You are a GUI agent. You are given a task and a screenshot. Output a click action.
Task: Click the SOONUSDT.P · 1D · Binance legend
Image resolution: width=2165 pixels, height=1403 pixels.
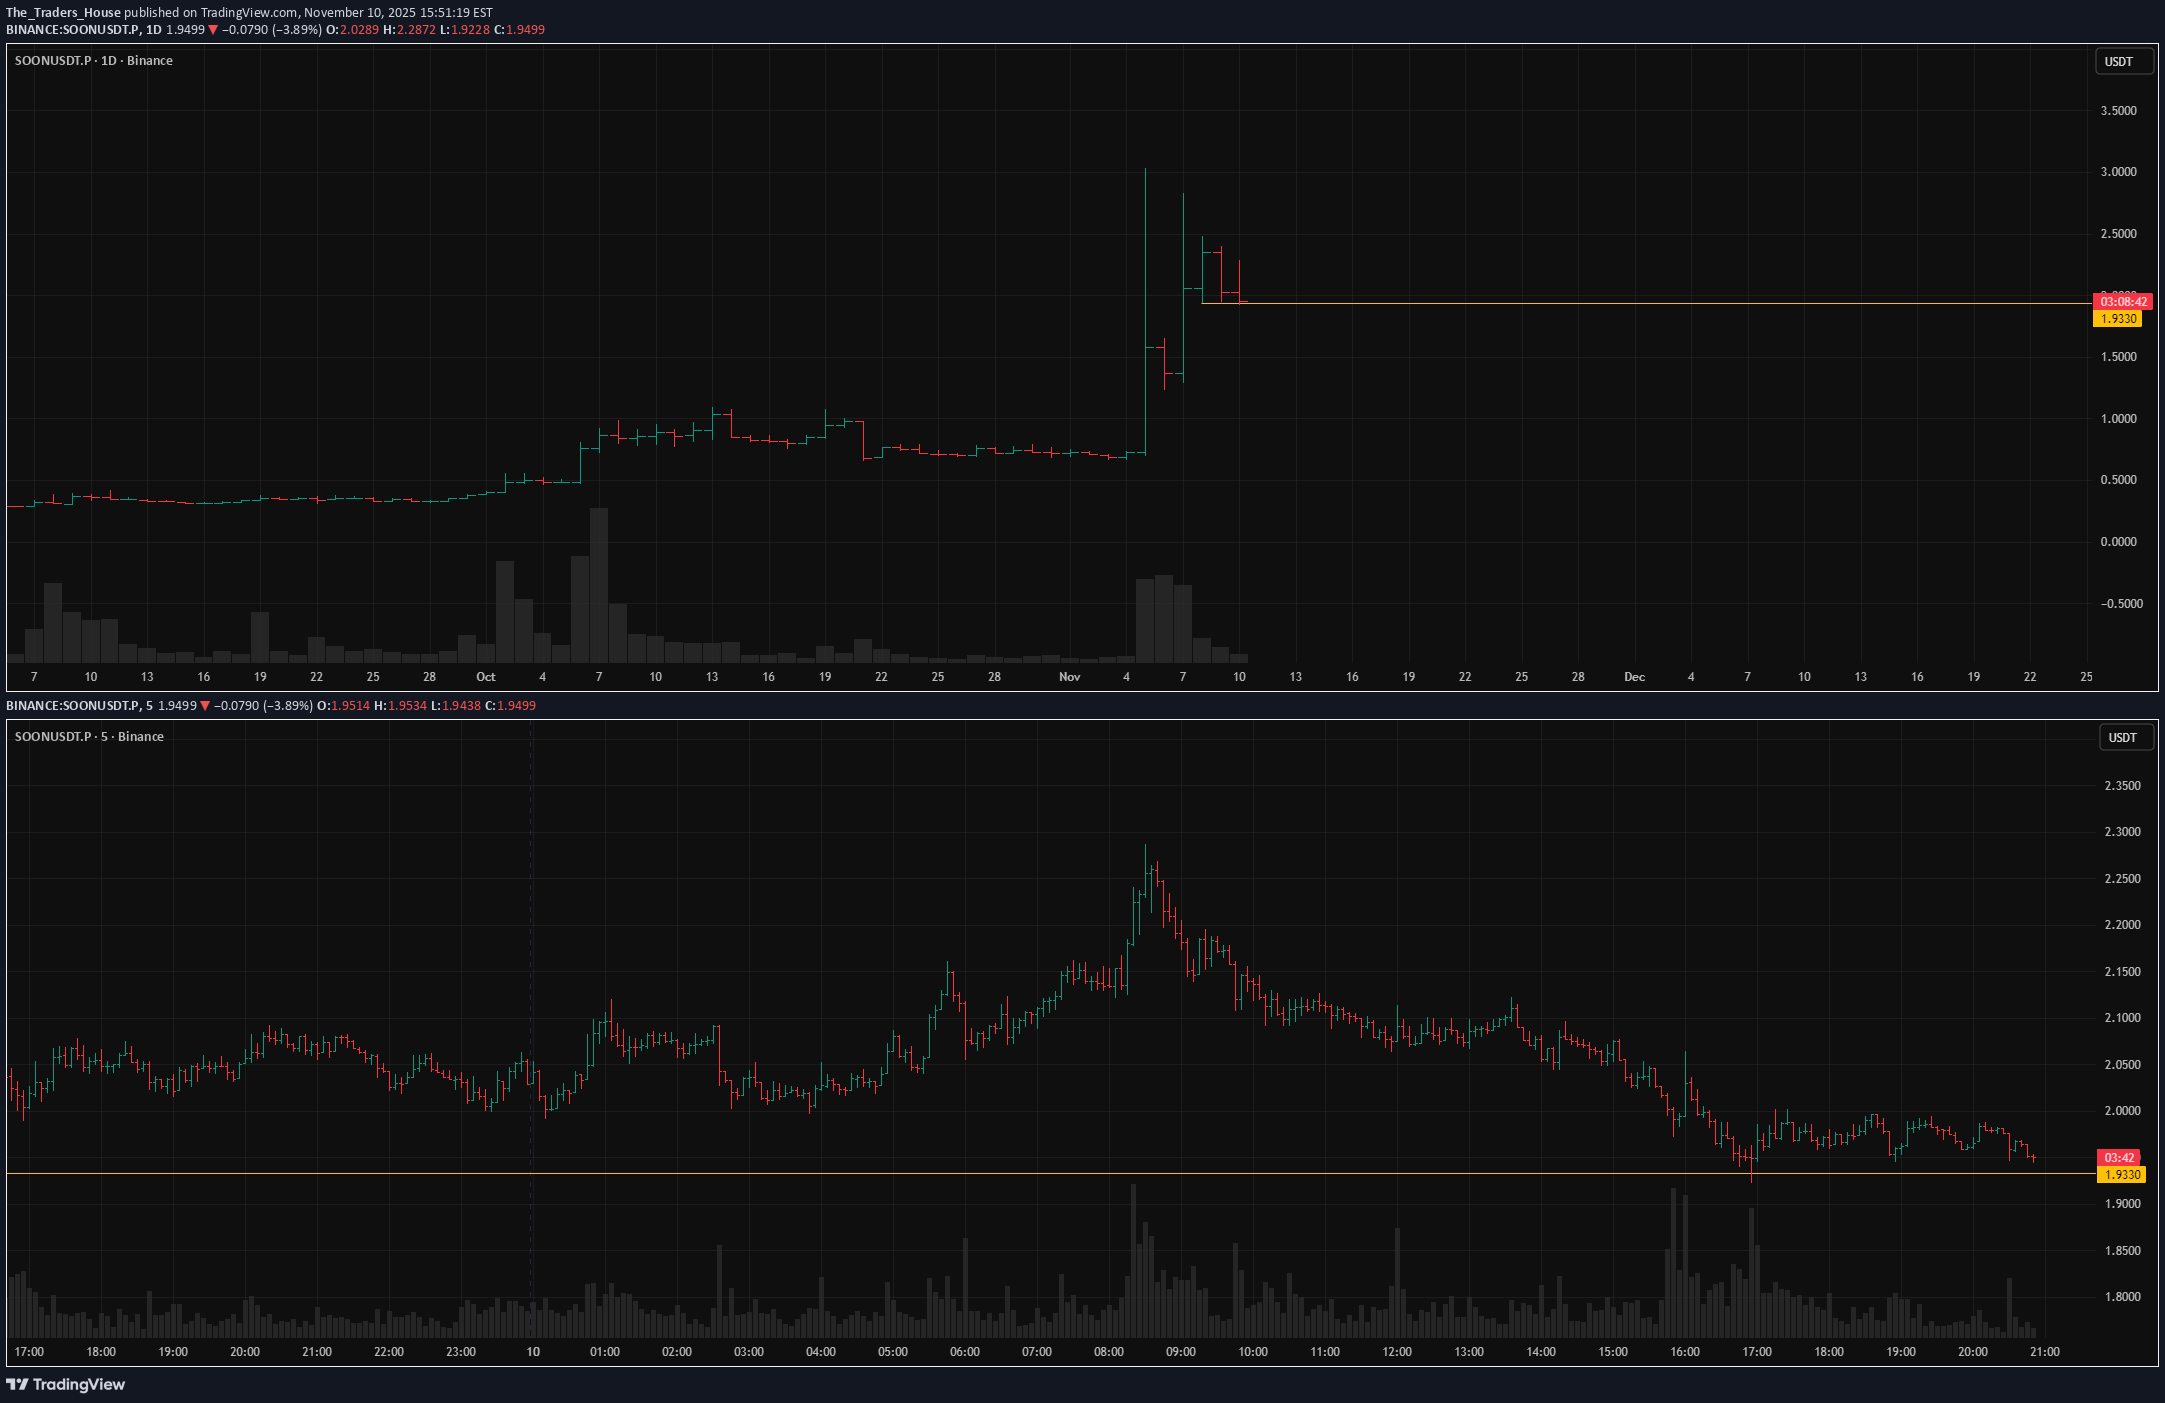(x=94, y=61)
